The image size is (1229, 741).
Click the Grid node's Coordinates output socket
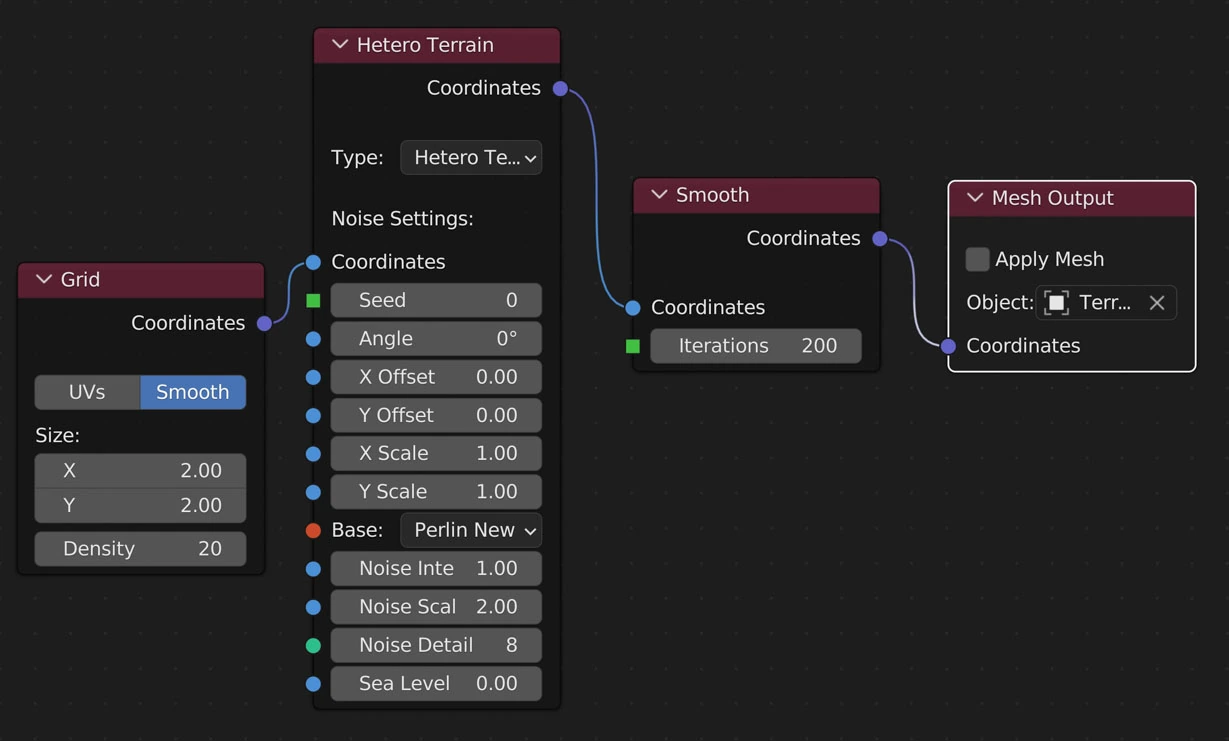pos(264,323)
